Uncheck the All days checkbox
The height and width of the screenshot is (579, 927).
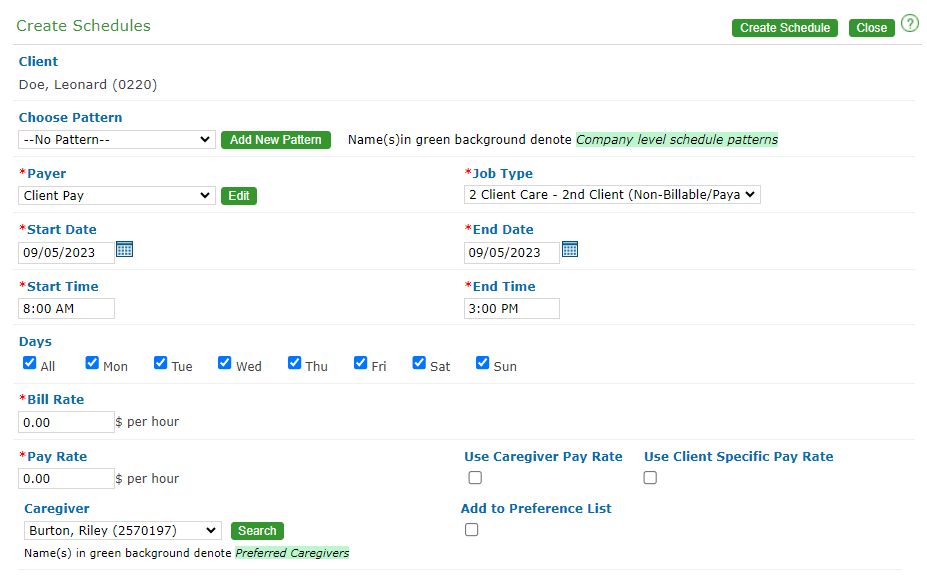(30, 364)
